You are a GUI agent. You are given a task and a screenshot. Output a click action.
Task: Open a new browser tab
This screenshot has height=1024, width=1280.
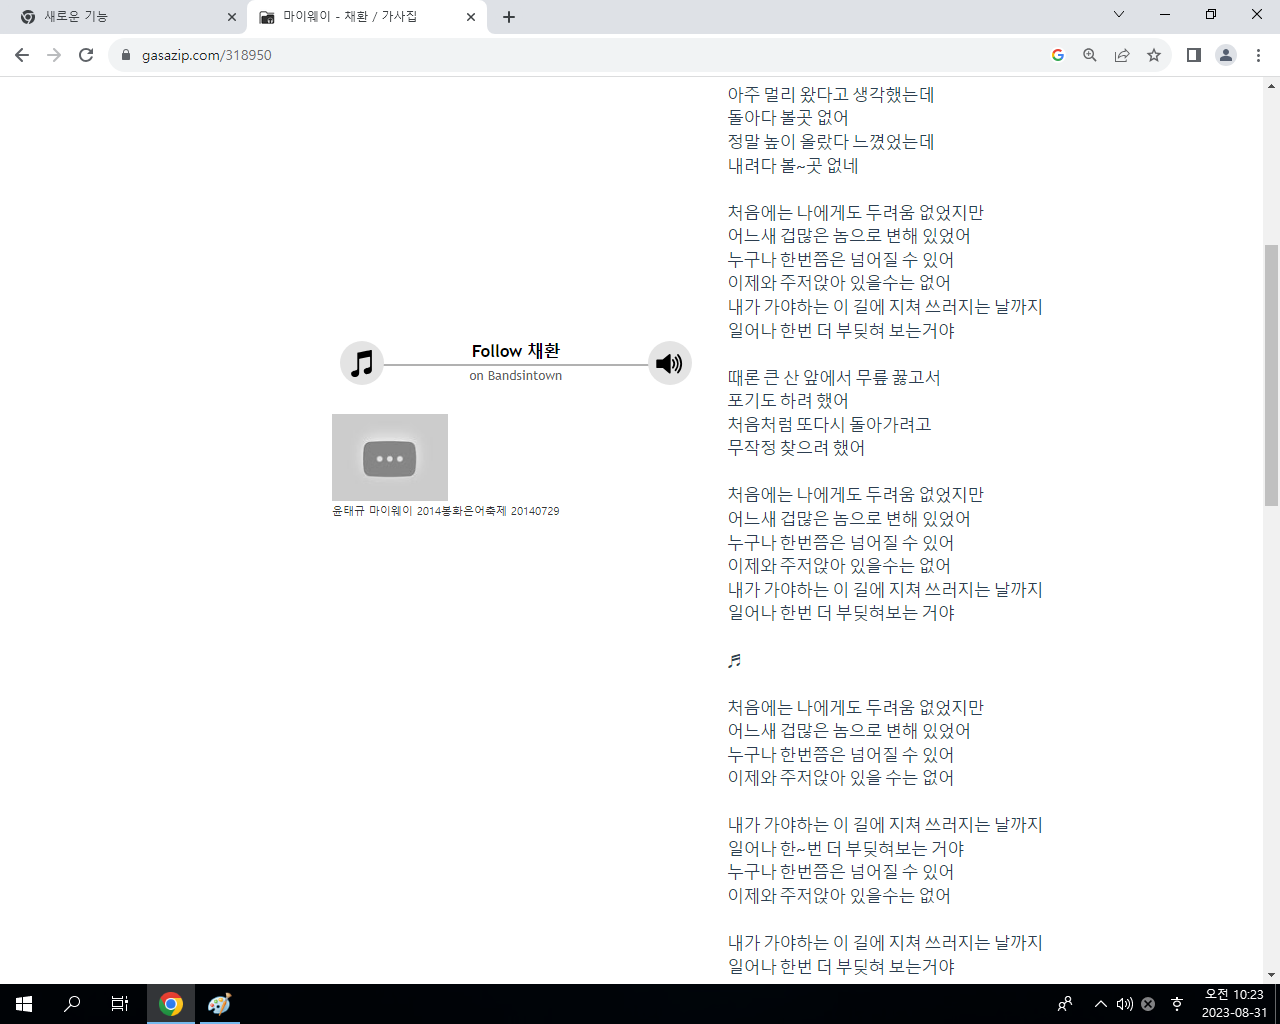coord(509,17)
